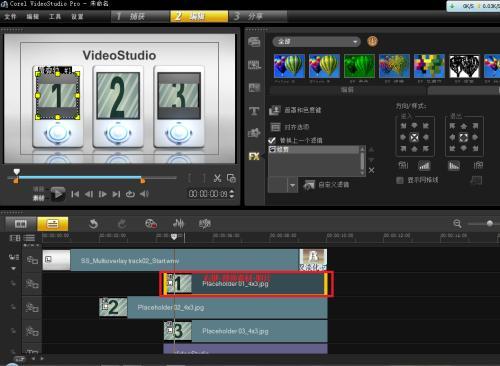Viewport: 500px width, 366px height.
Task: Open the gallery category dropdown
Action: 317,42
